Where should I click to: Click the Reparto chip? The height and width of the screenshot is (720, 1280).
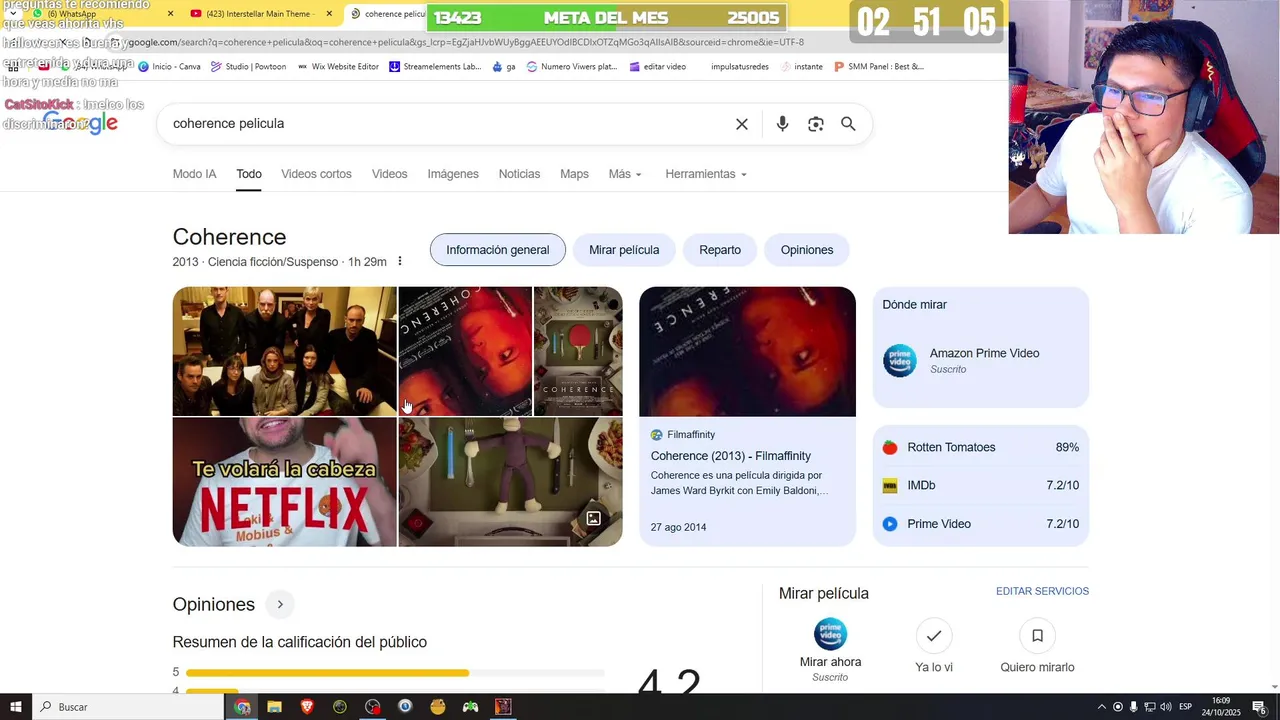click(720, 250)
